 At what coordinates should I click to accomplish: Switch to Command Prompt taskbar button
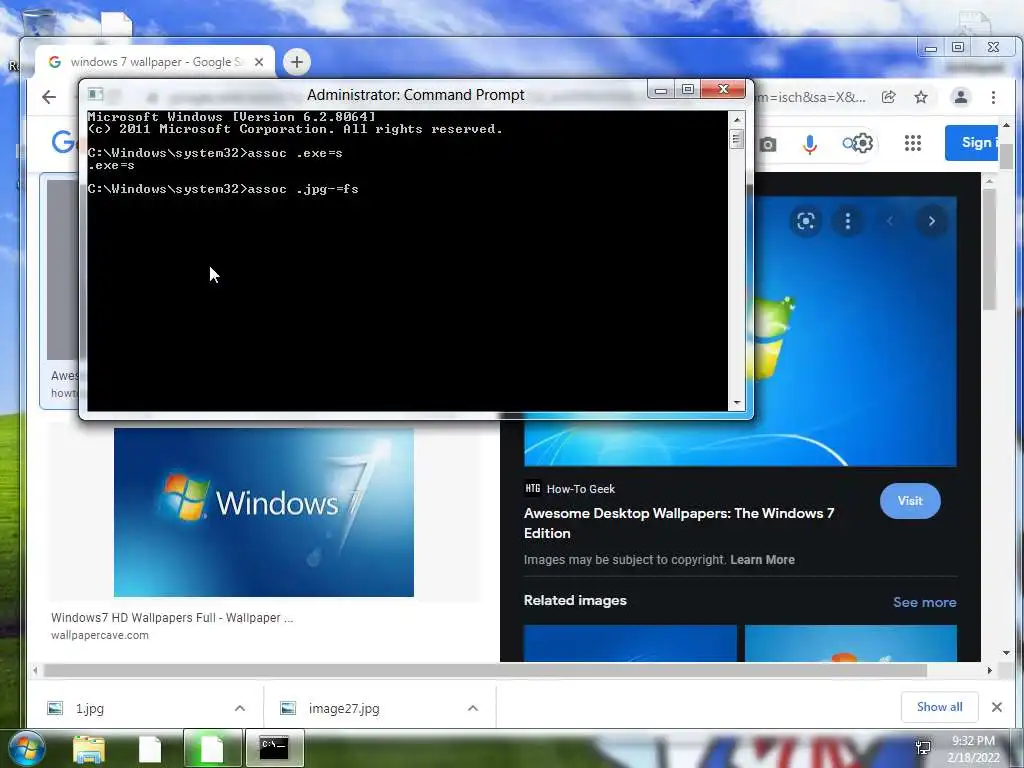click(x=274, y=748)
